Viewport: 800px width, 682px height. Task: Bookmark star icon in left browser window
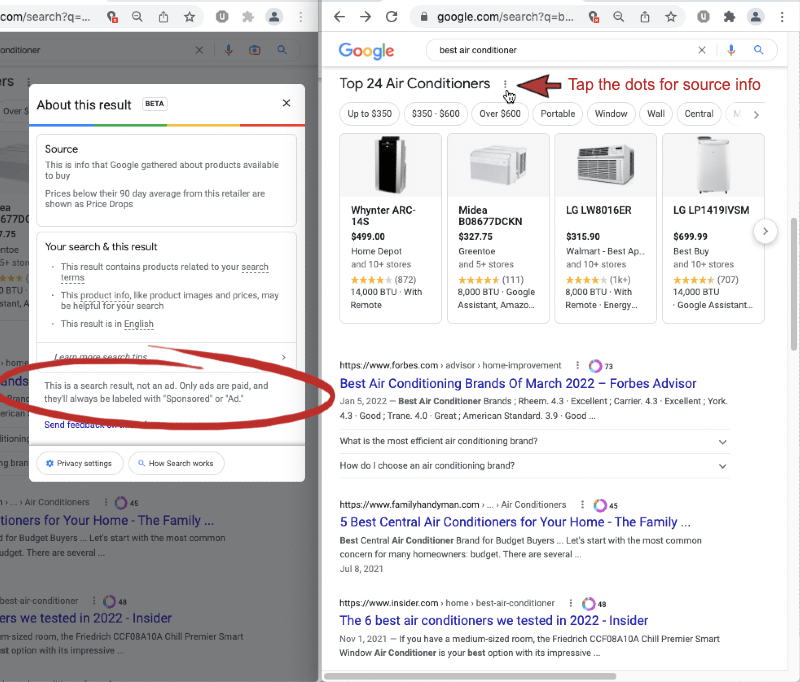(189, 17)
